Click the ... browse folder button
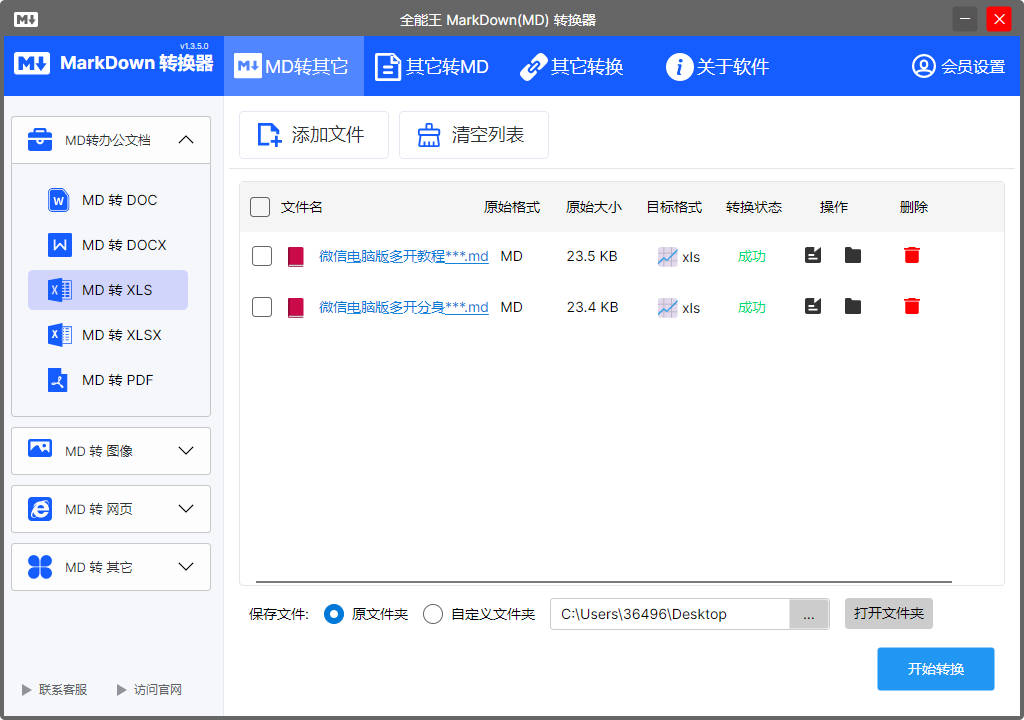 pos(809,614)
